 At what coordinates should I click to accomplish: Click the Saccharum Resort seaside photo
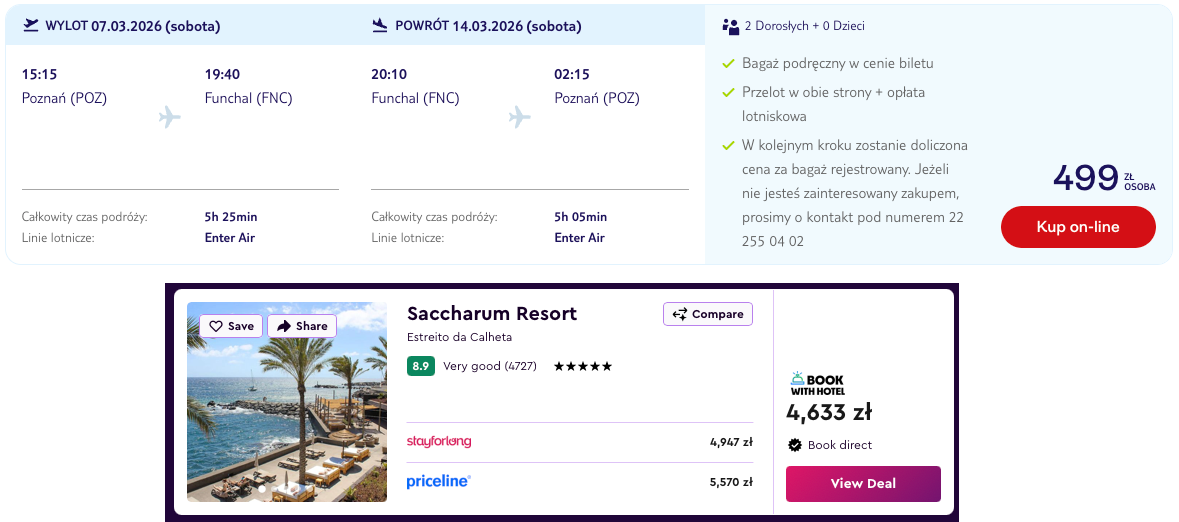tap(287, 420)
